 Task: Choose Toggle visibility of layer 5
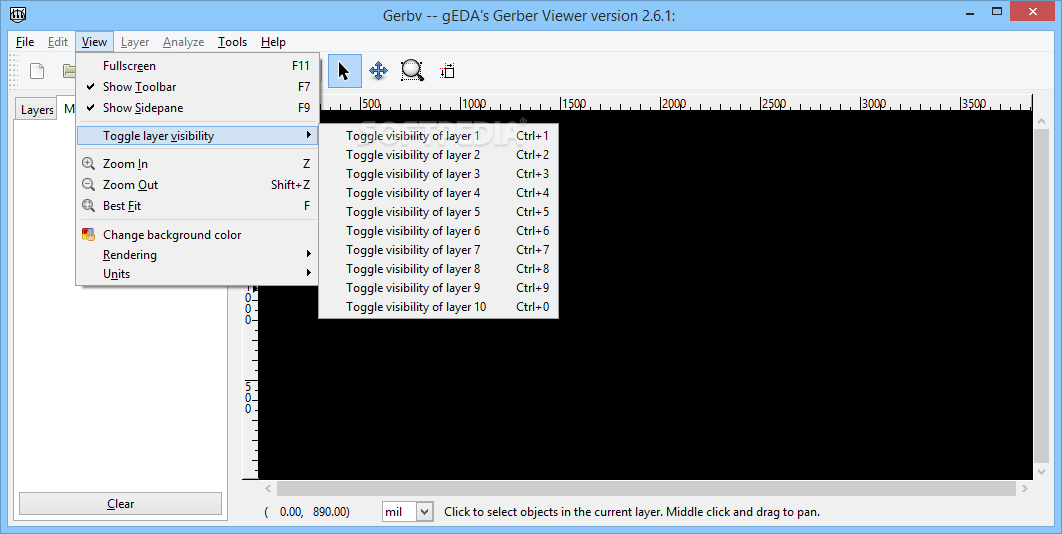pyautogui.click(x=439, y=211)
